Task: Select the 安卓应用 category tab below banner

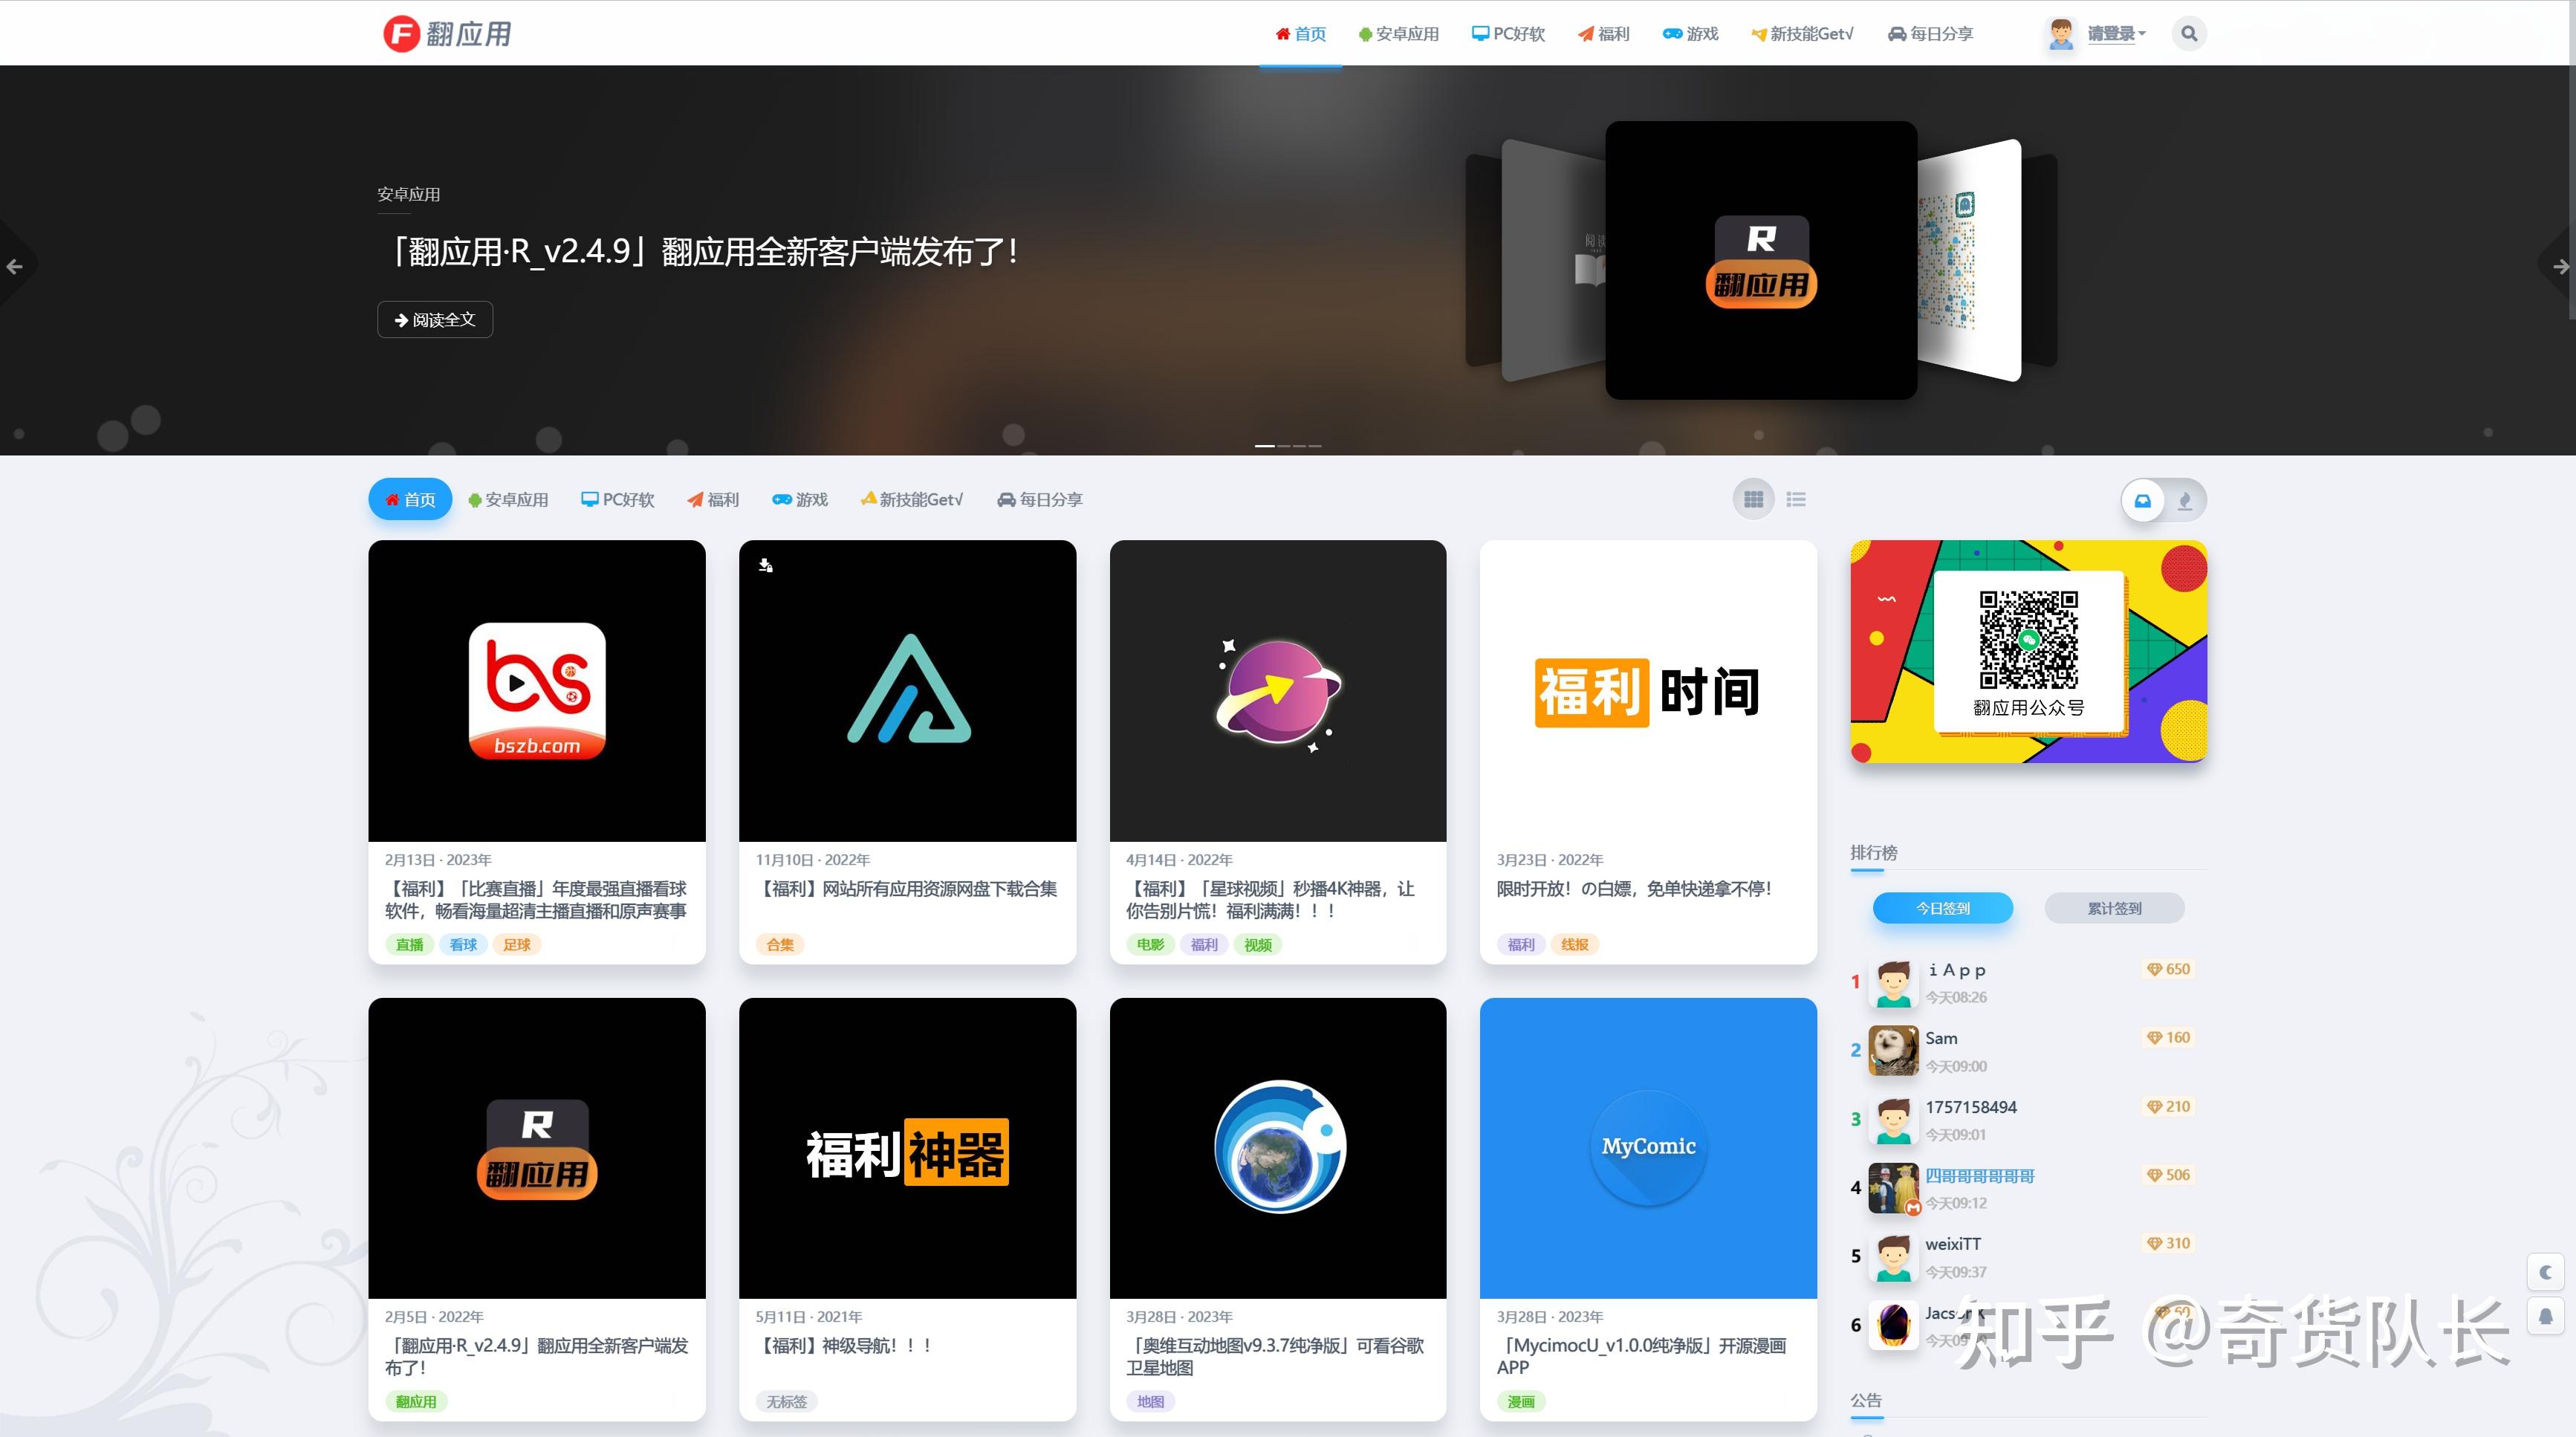Action: [508, 500]
